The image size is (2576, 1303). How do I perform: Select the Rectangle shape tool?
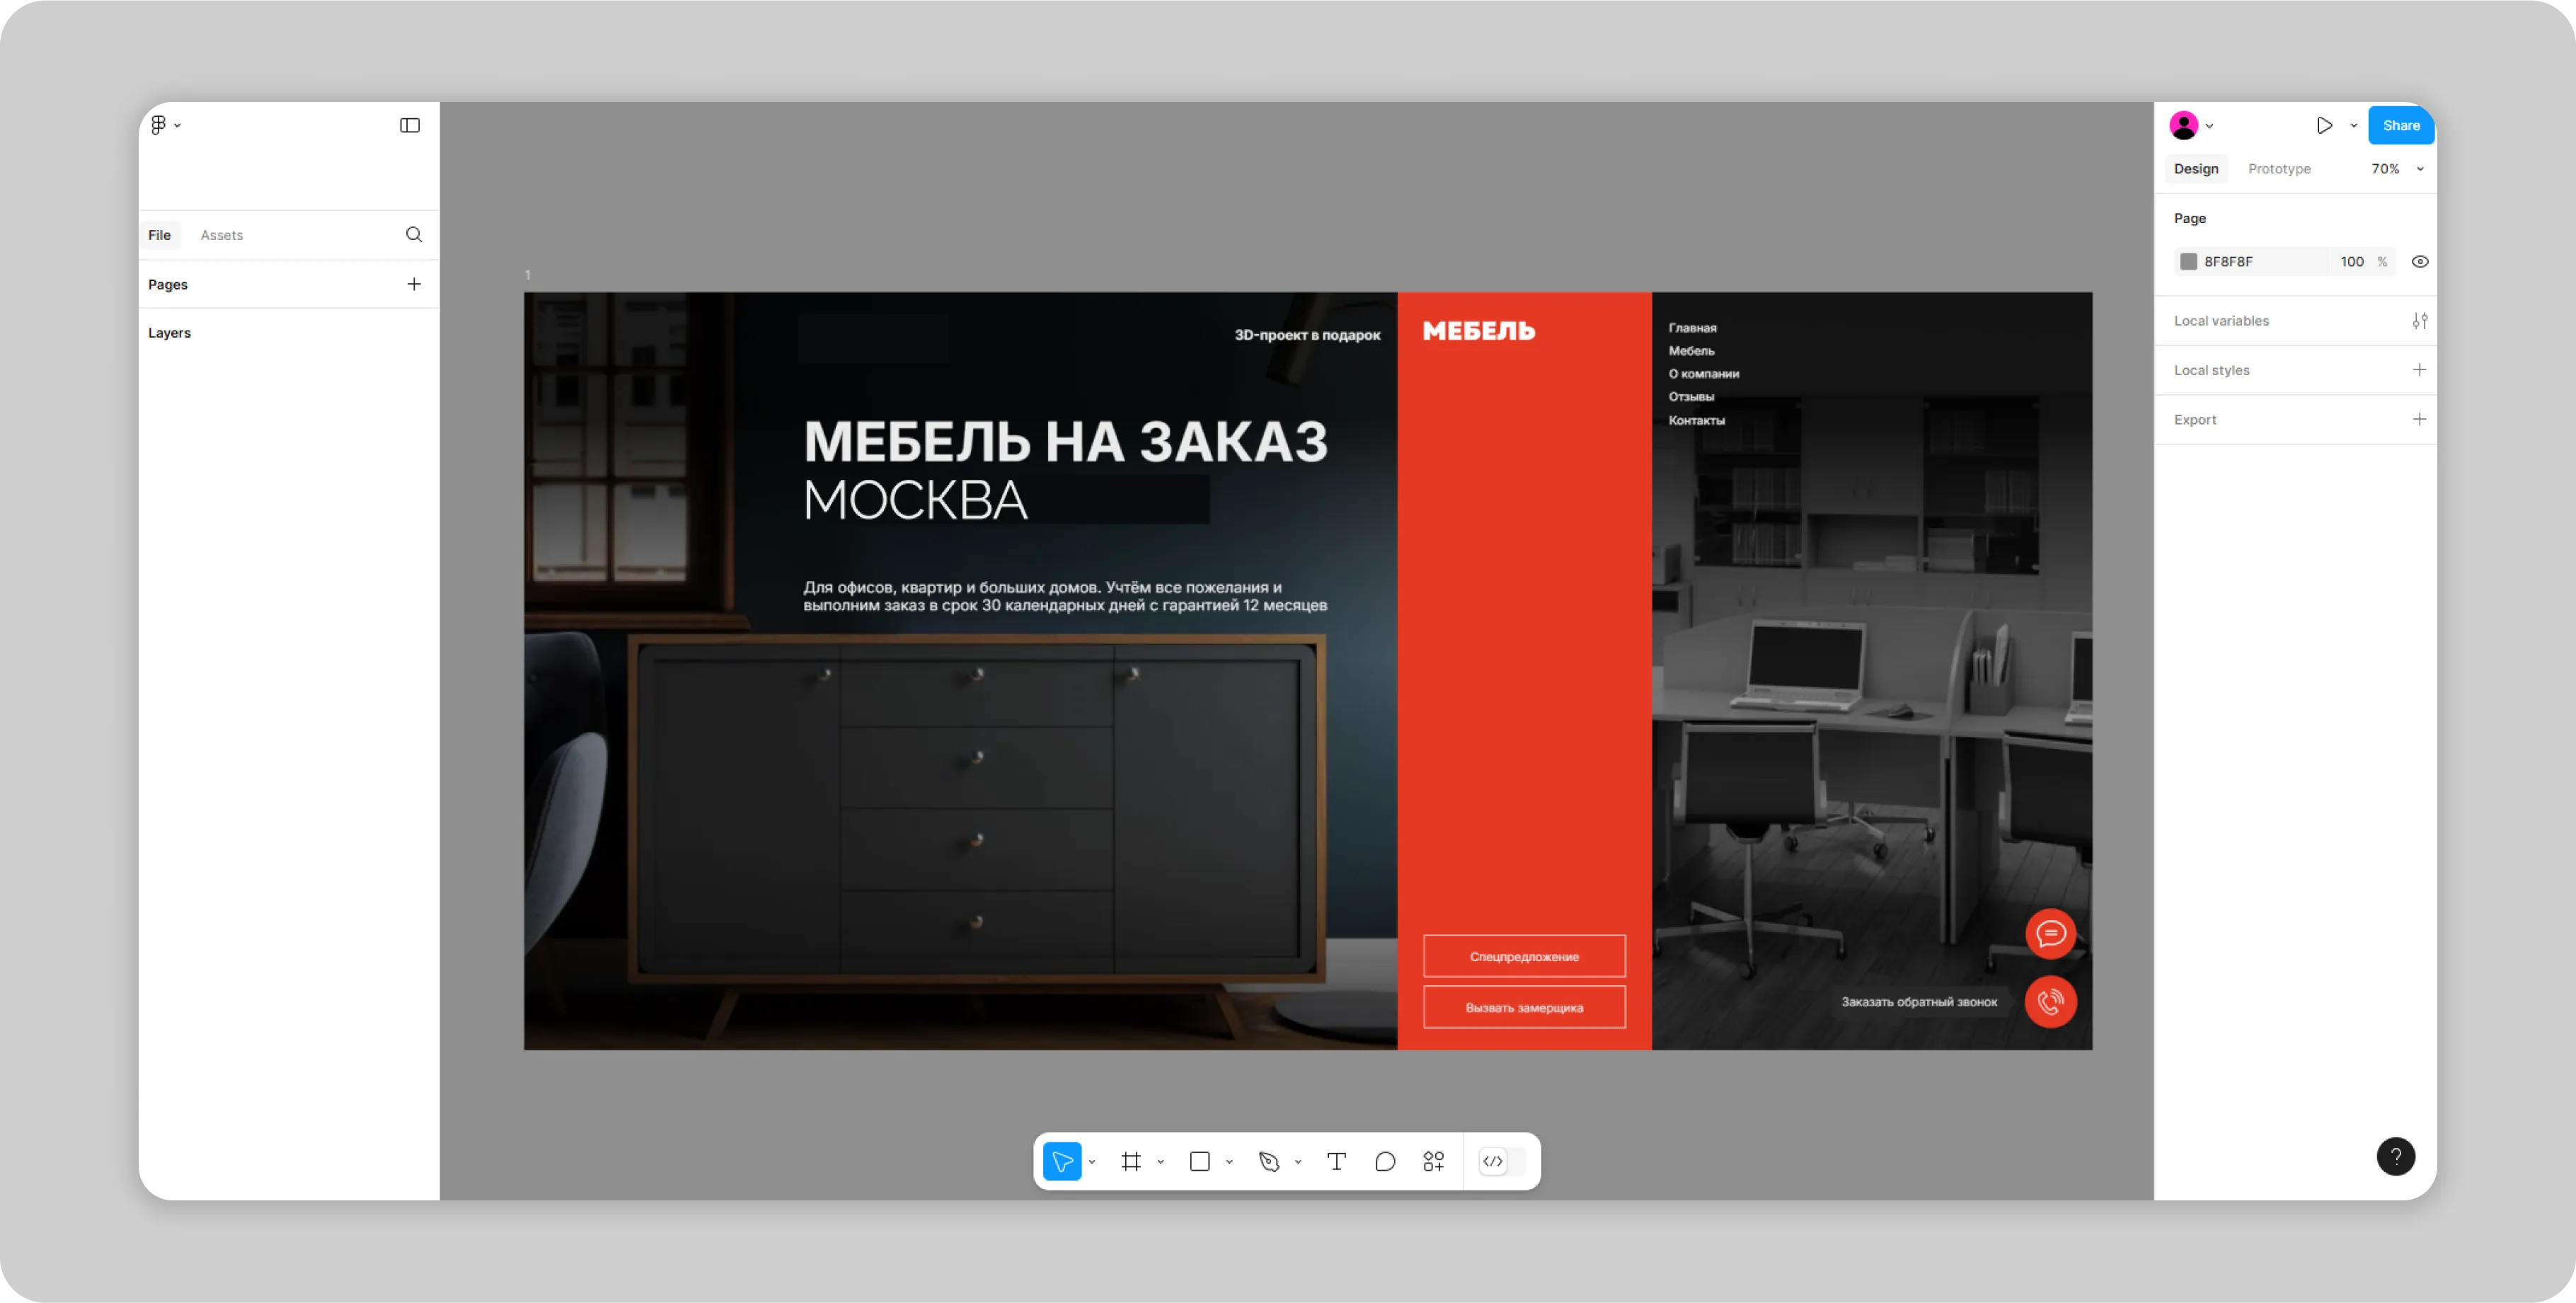(1200, 1161)
